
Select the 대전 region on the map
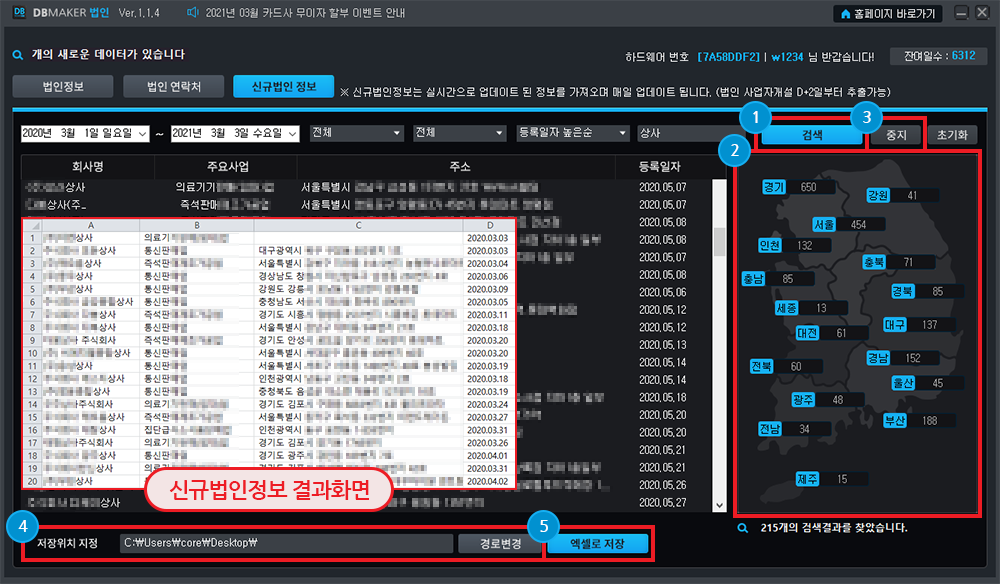pos(807,333)
